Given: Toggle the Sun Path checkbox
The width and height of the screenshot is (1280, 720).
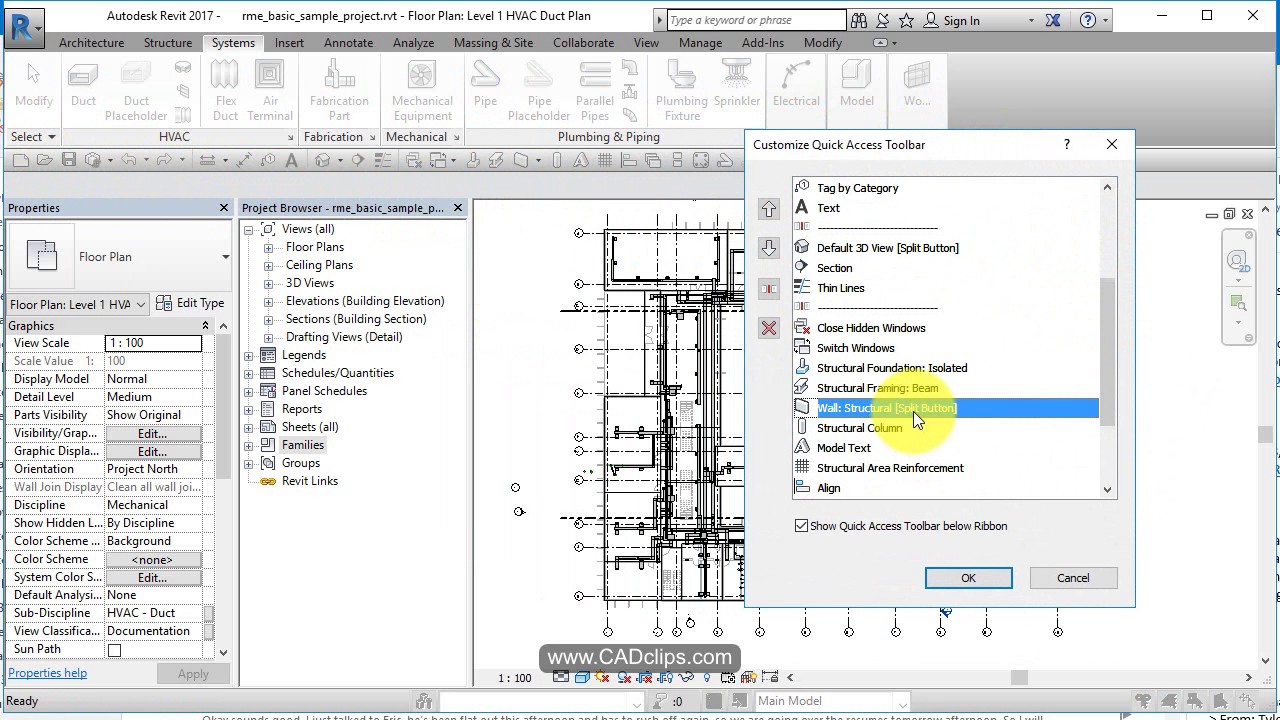Looking at the screenshot, I should [x=114, y=650].
